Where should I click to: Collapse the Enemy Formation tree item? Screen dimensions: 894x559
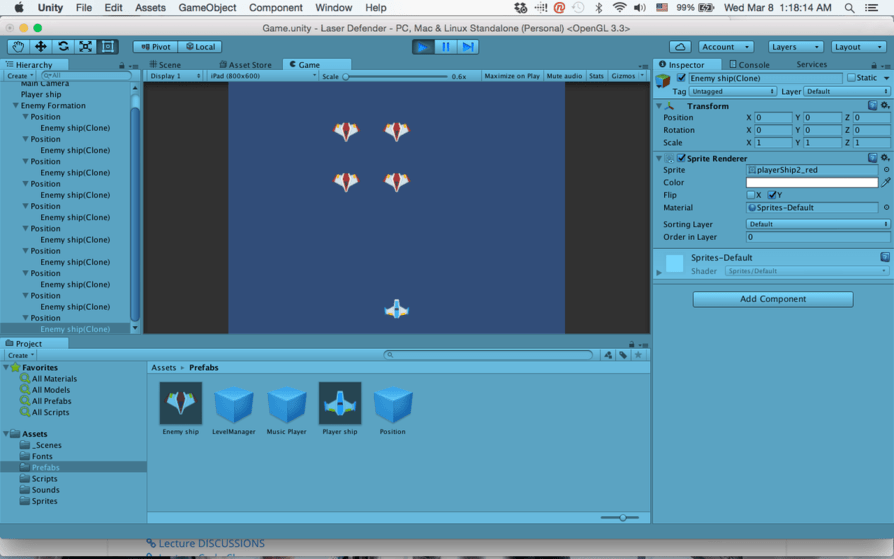15,106
